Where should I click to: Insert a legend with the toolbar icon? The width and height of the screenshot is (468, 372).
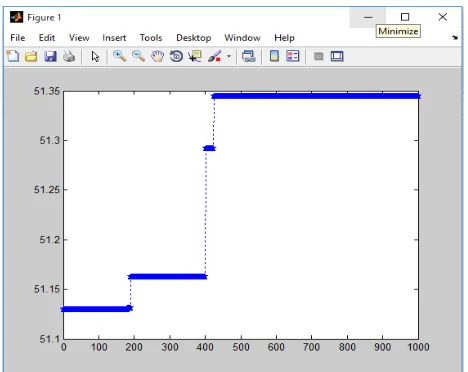(293, 56)
